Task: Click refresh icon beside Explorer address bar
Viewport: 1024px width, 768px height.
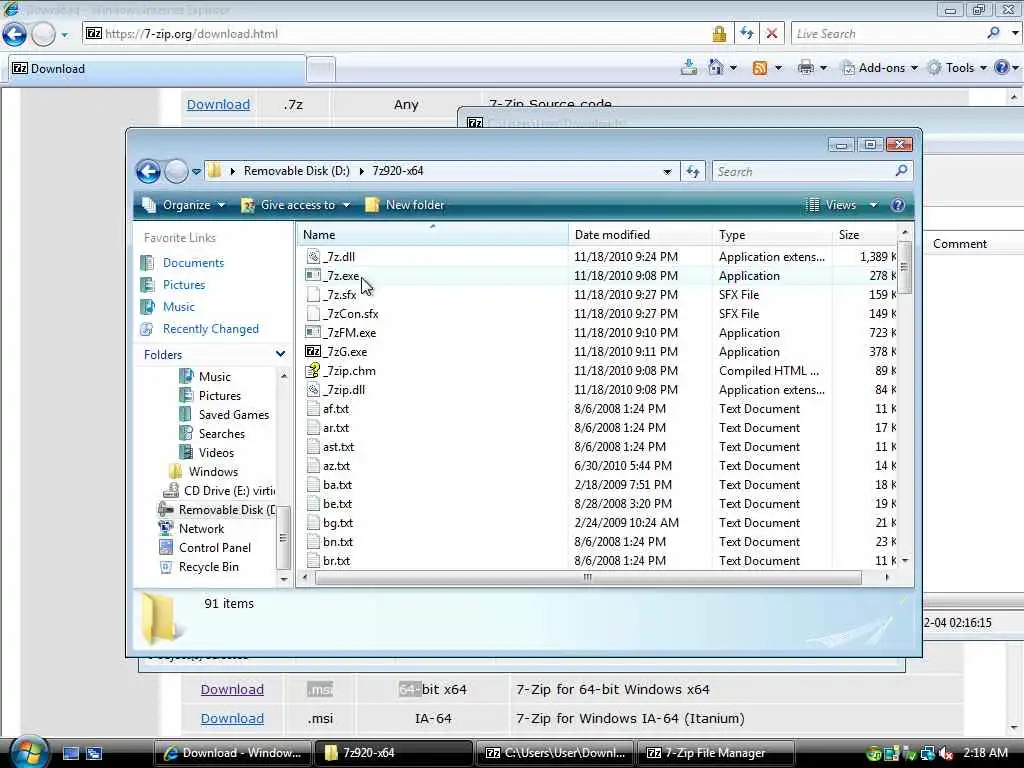Action: 693,172
